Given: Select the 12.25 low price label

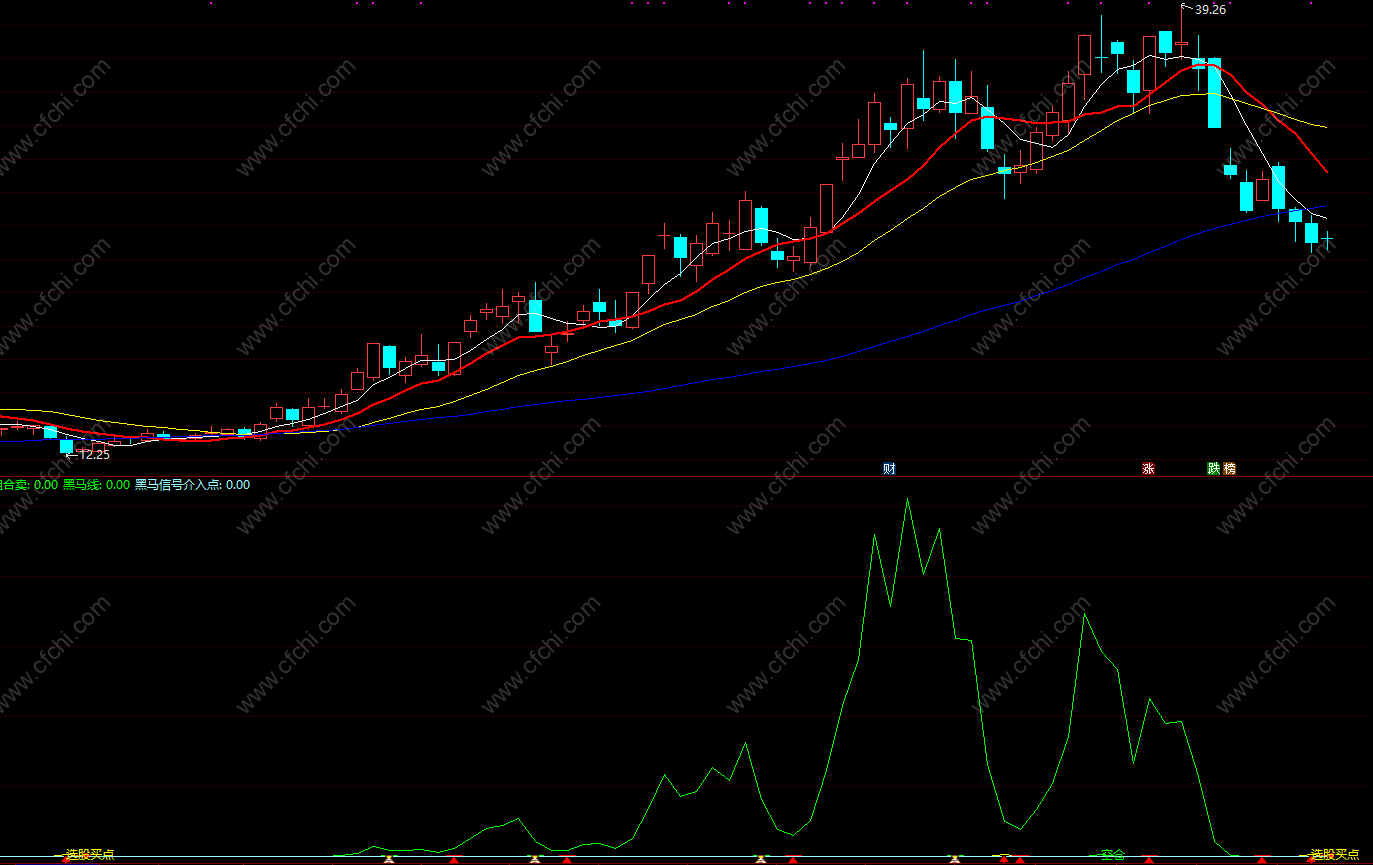Looking at the screenshot, I should click(94, 454).
